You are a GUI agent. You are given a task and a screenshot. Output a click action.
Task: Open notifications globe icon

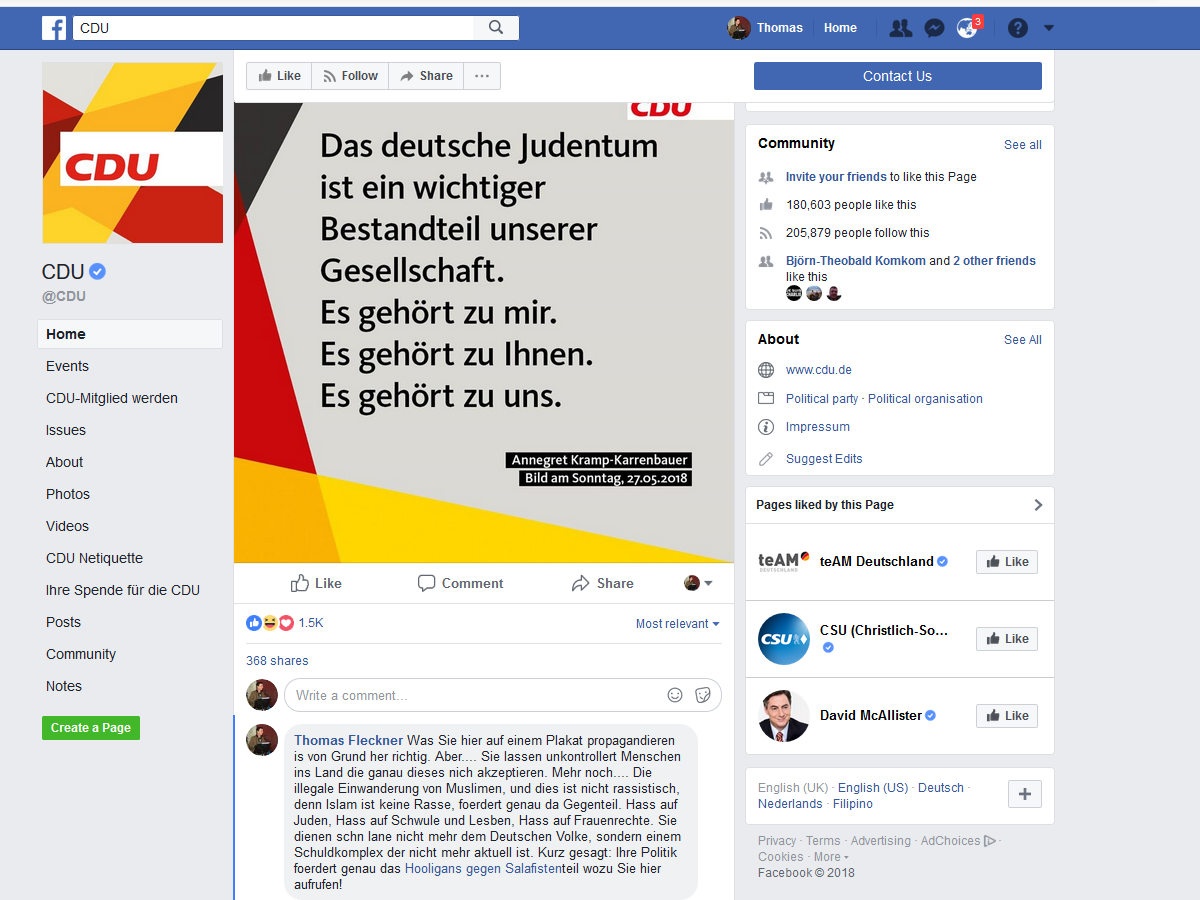pos(967,28)
